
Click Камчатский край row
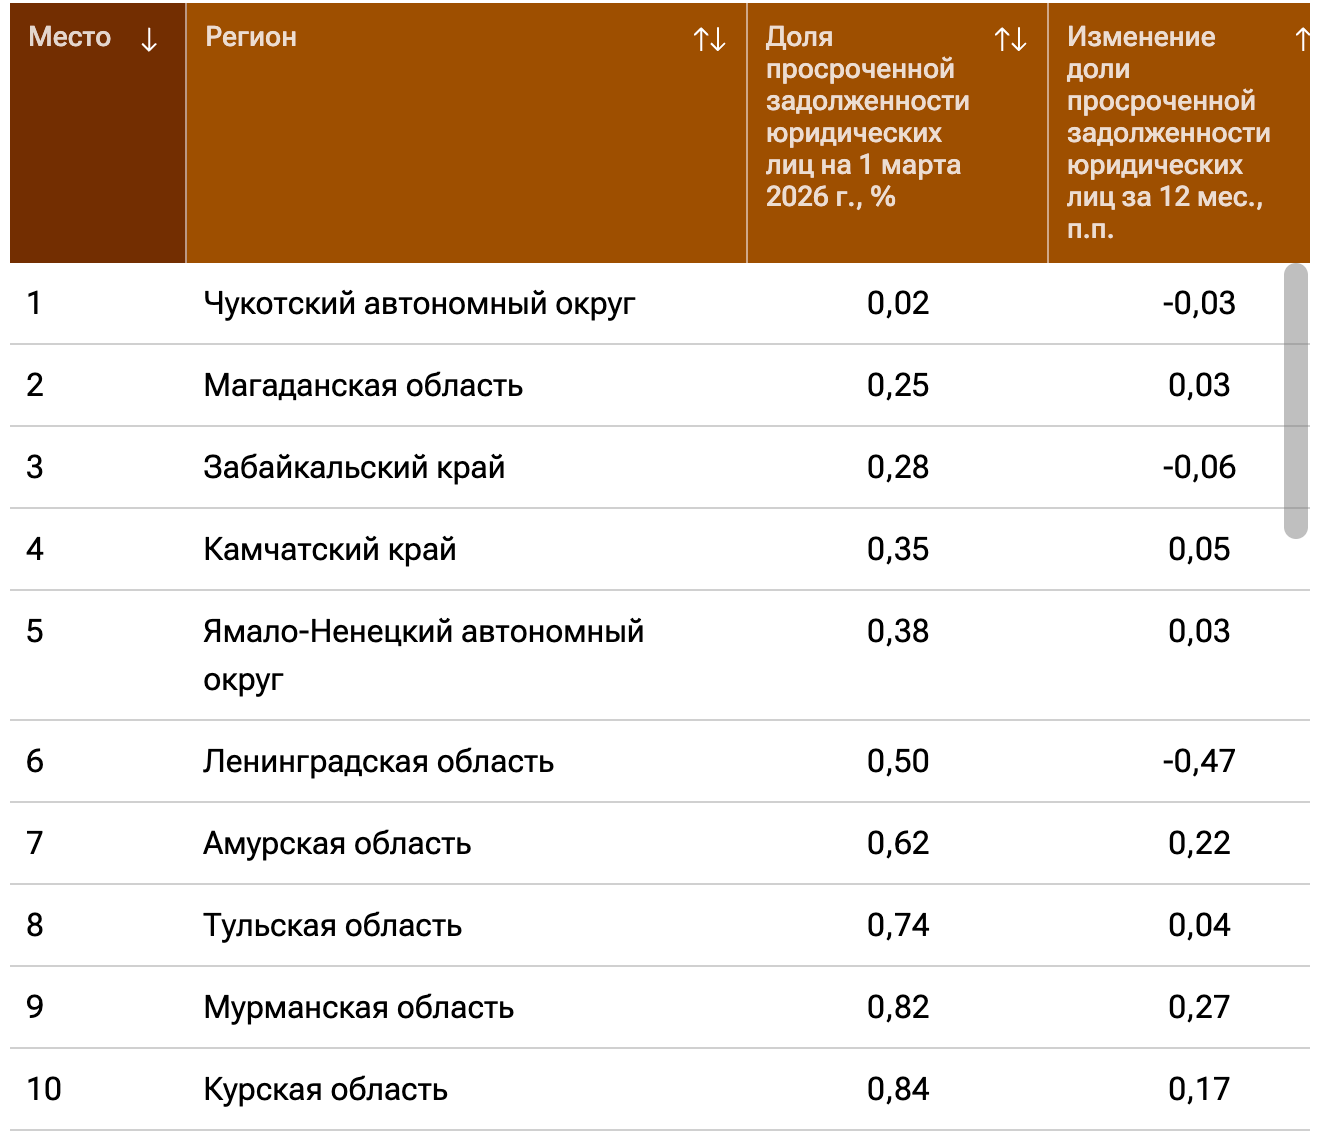click(330, 549)
